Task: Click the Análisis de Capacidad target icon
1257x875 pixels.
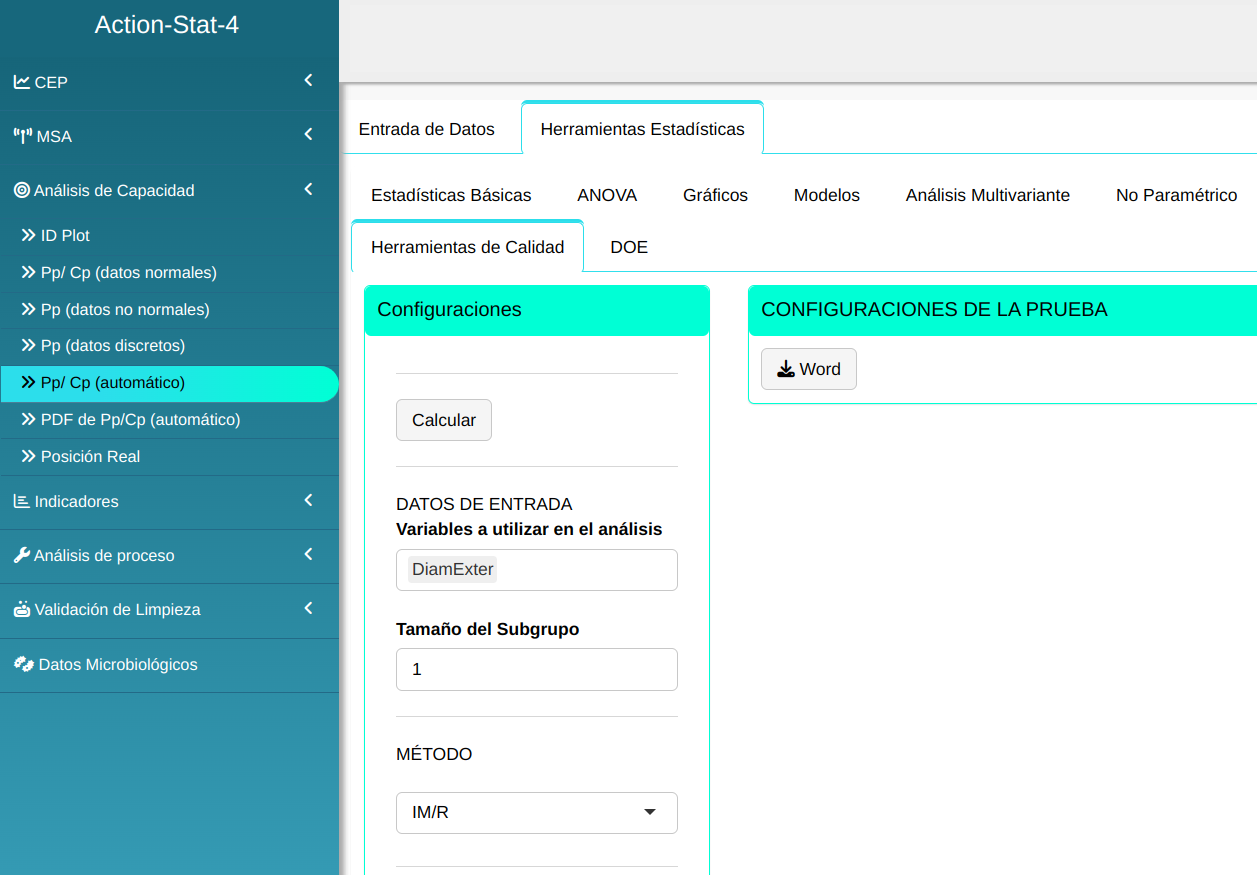Action: [x=21, y=190]
